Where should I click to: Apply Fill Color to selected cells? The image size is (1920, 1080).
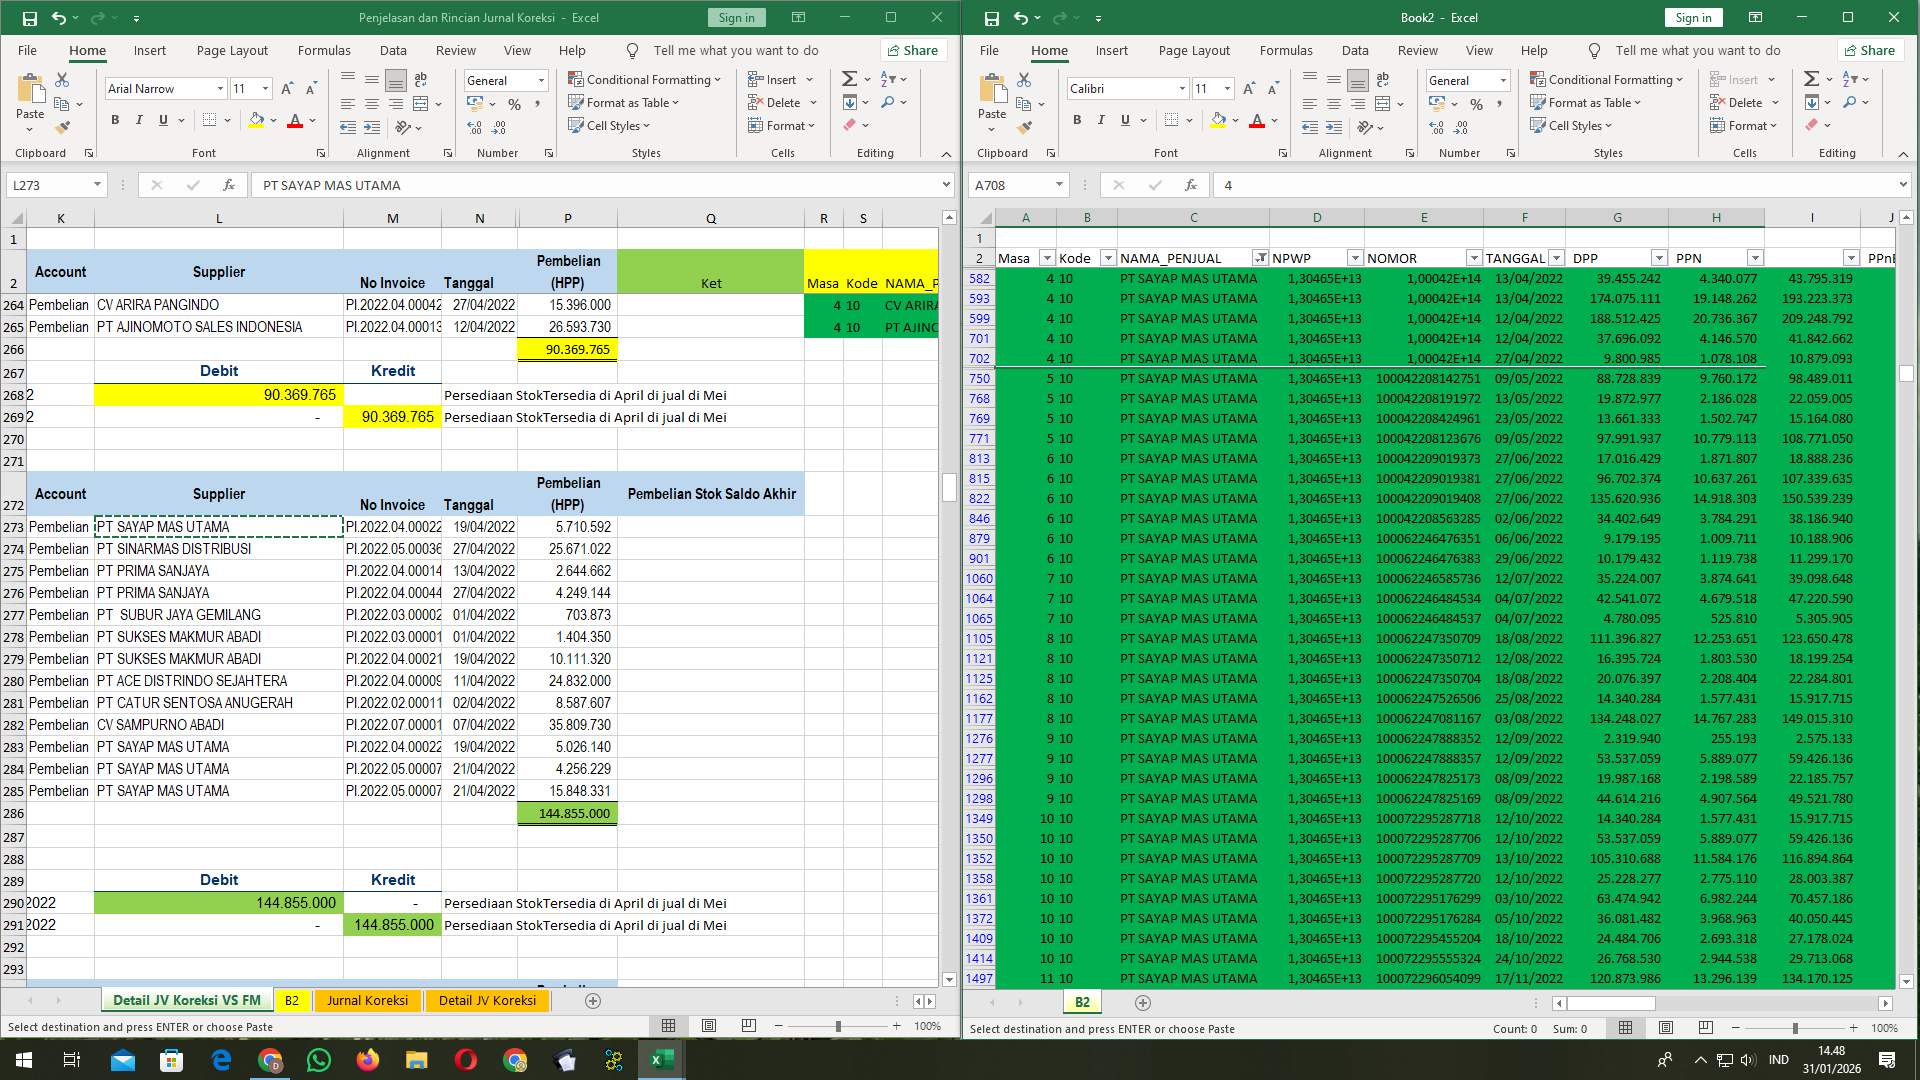pyautogui.click(x=257, y=120)
